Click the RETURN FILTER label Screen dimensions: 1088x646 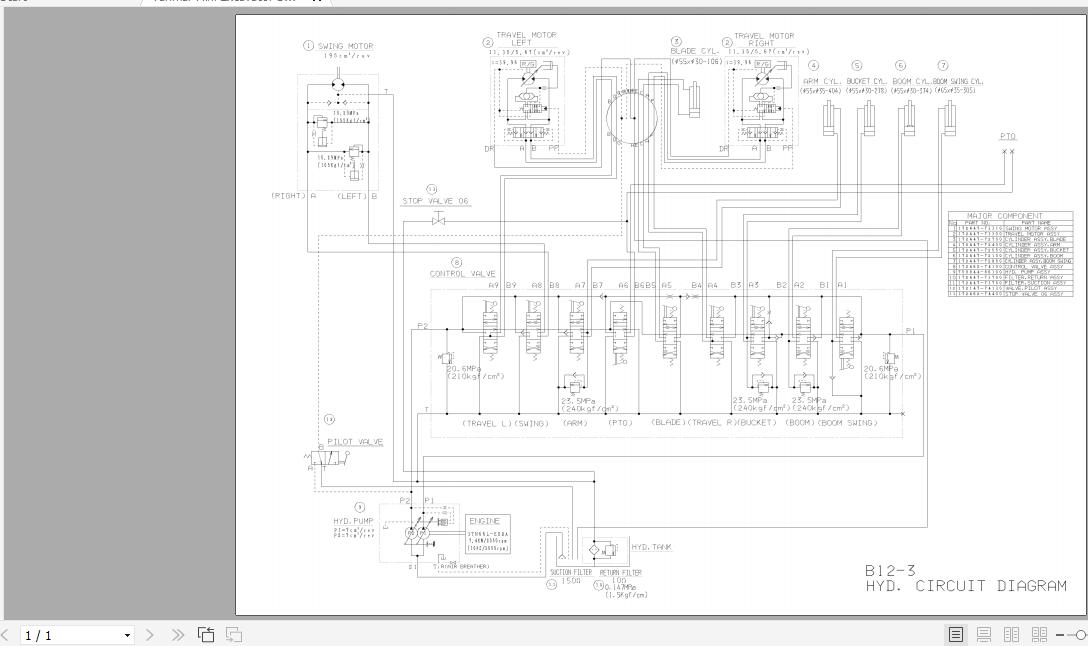tap(620, 572)
